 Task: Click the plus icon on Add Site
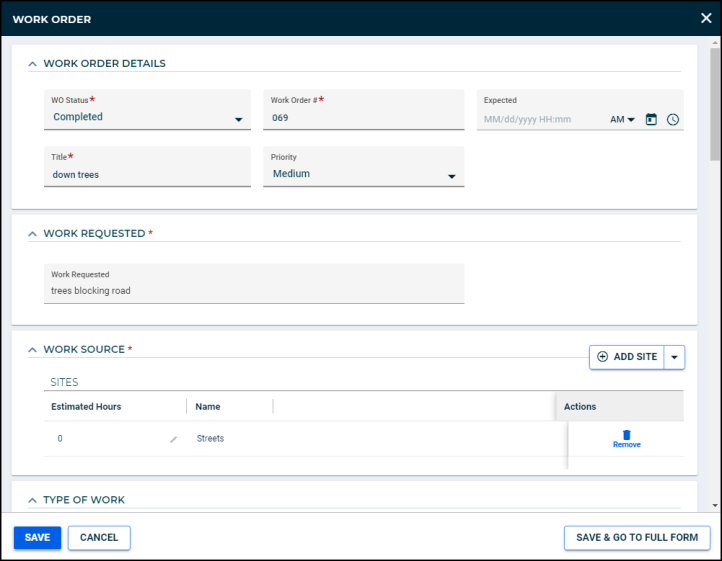pyautogui.click(x=602, y=357)
